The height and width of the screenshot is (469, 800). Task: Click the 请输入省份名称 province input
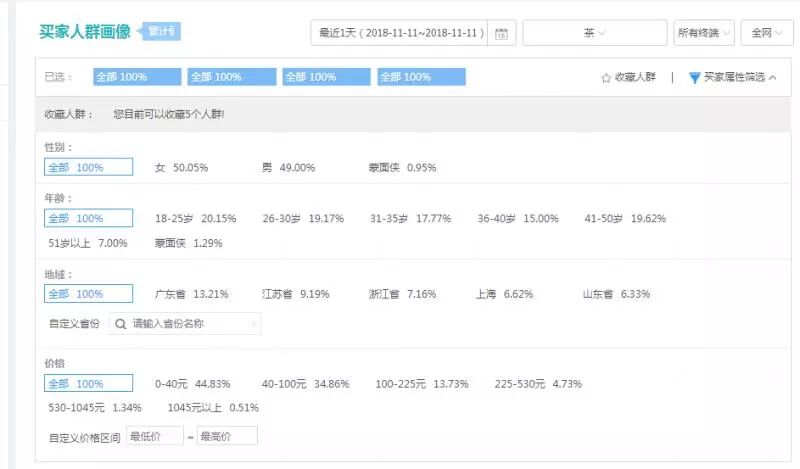[x=185, y=324]
